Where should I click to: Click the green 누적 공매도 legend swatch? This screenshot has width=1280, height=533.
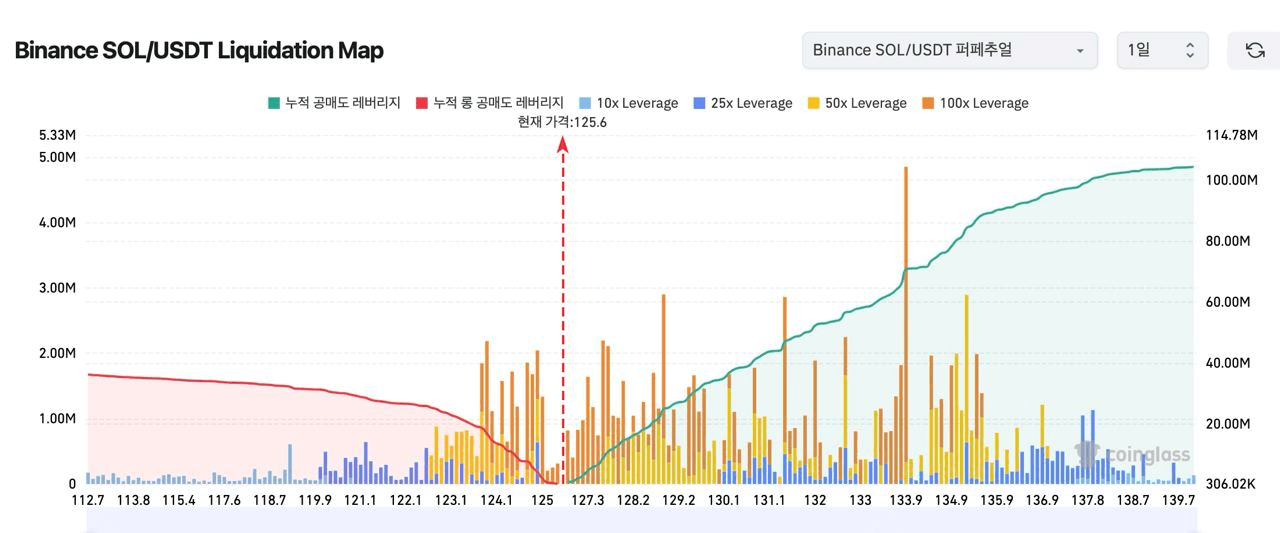click(274, 103)
